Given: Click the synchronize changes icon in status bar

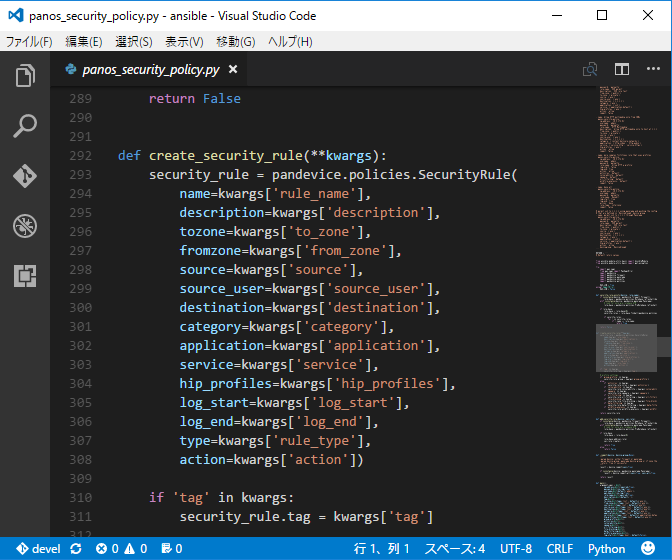Looking at the screenshot, I should [76, 549].
